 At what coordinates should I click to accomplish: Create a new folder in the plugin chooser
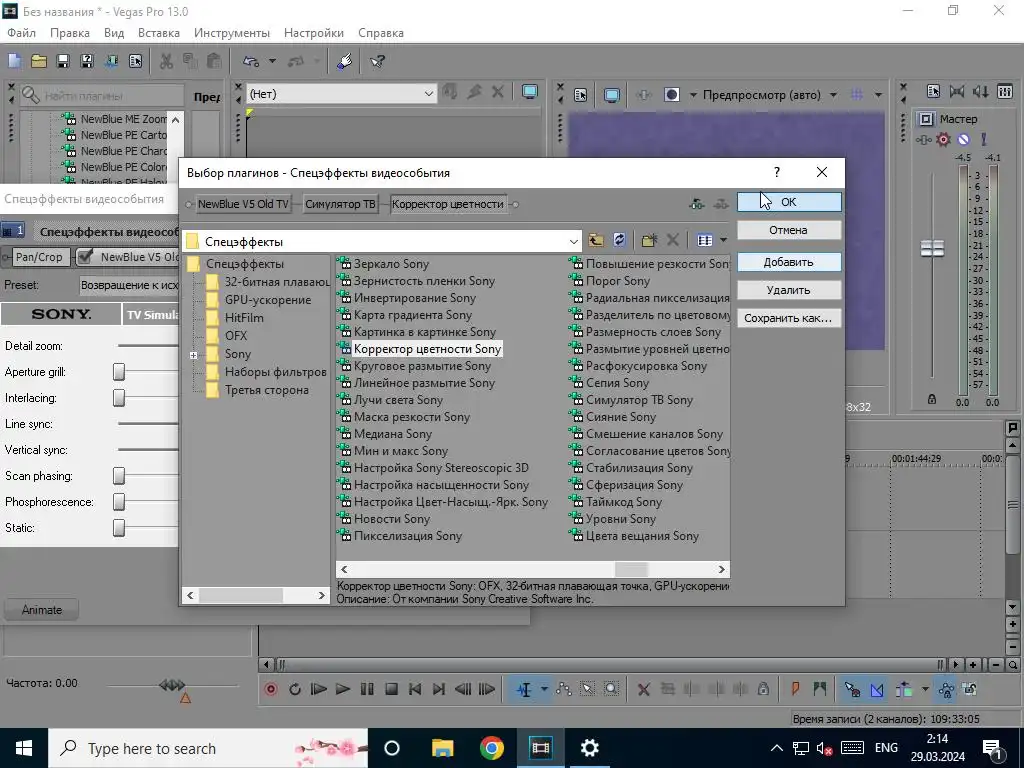coord(649,240)
